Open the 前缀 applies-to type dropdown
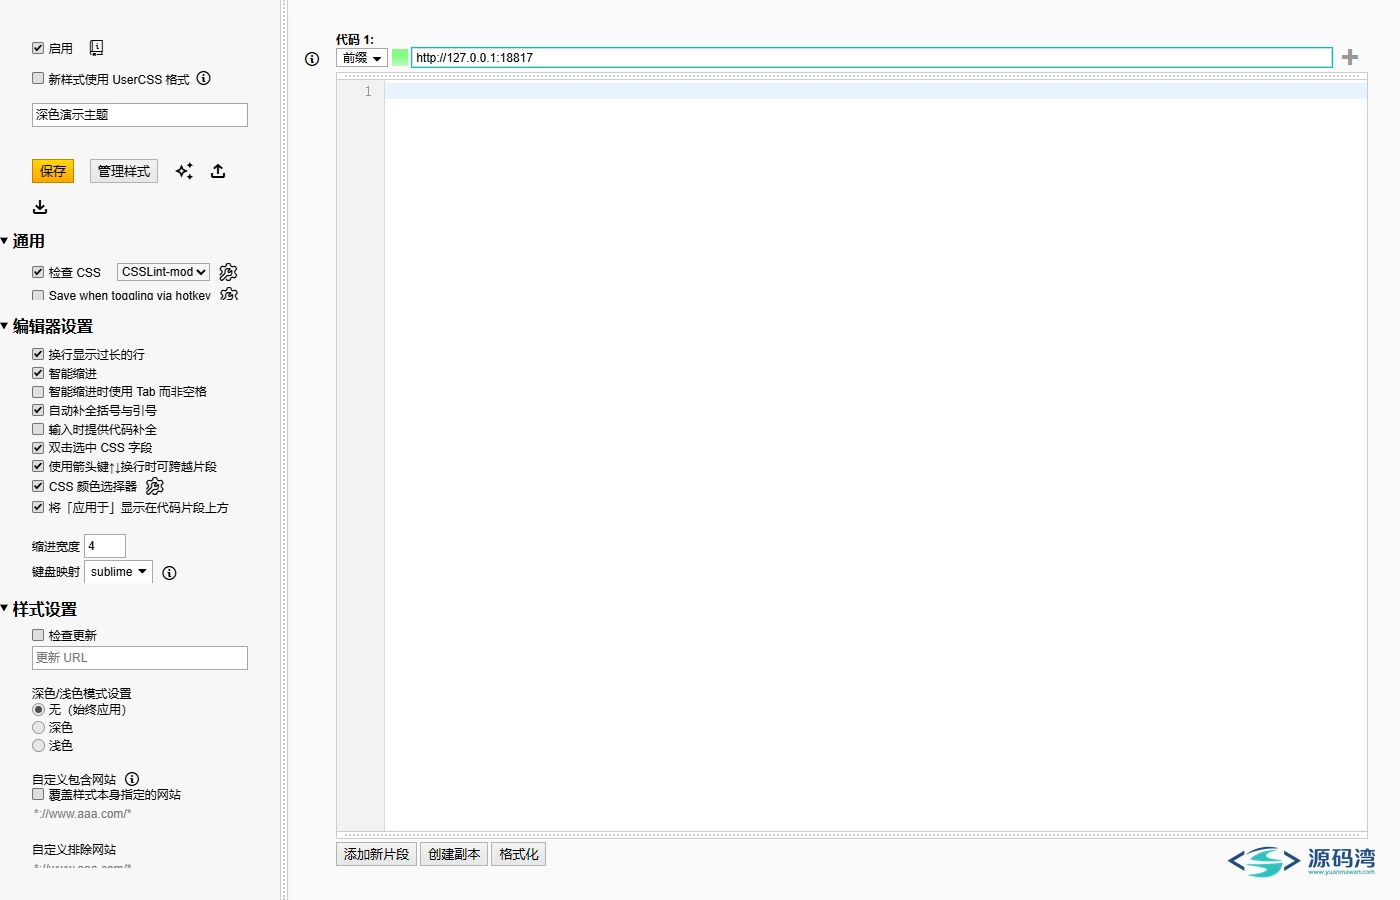The width and height of the screenshot is (1400, 900). click(x=361, y=58)
